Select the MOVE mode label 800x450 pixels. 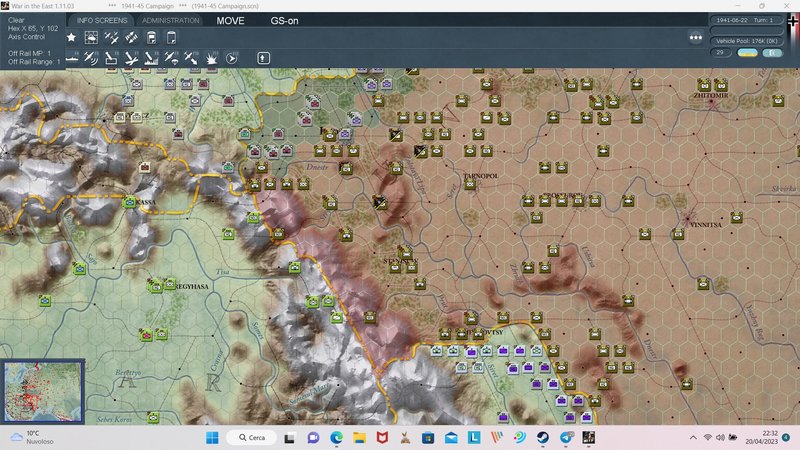pyautogui.click(x=231, y=21)
